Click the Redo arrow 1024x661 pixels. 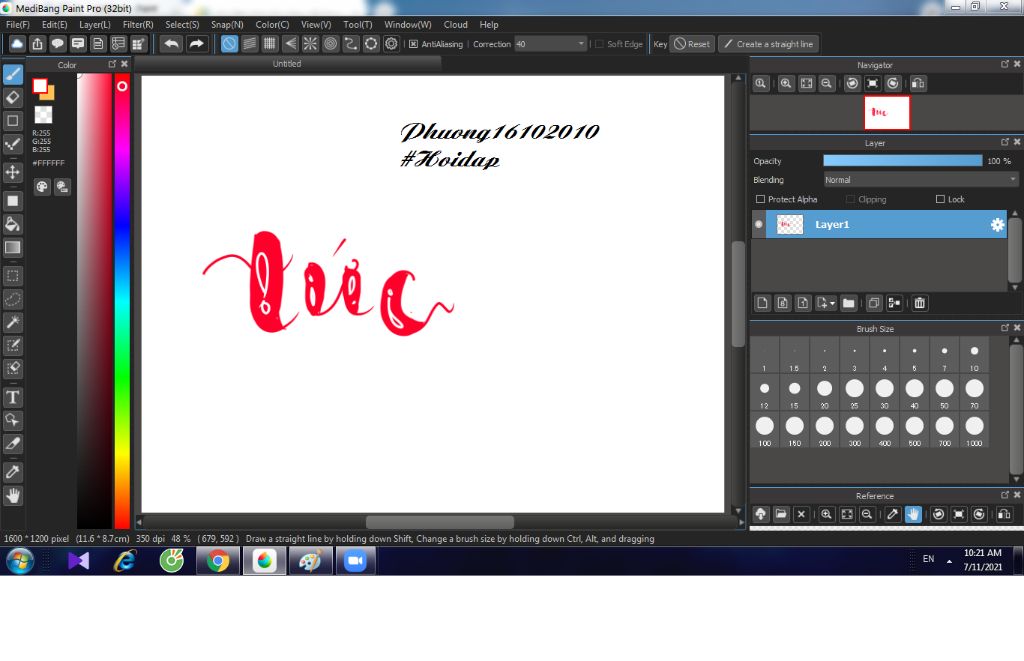point(196,44)
